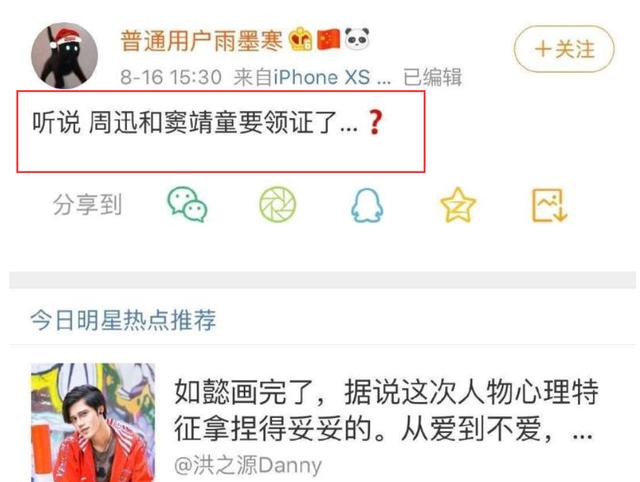
Task: Share to WeChat Moments aperture icon
Action: 278,204
